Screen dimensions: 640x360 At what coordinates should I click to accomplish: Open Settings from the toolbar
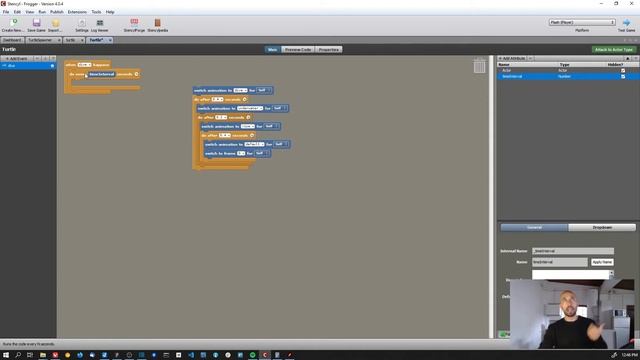click(x=82, y=24)
